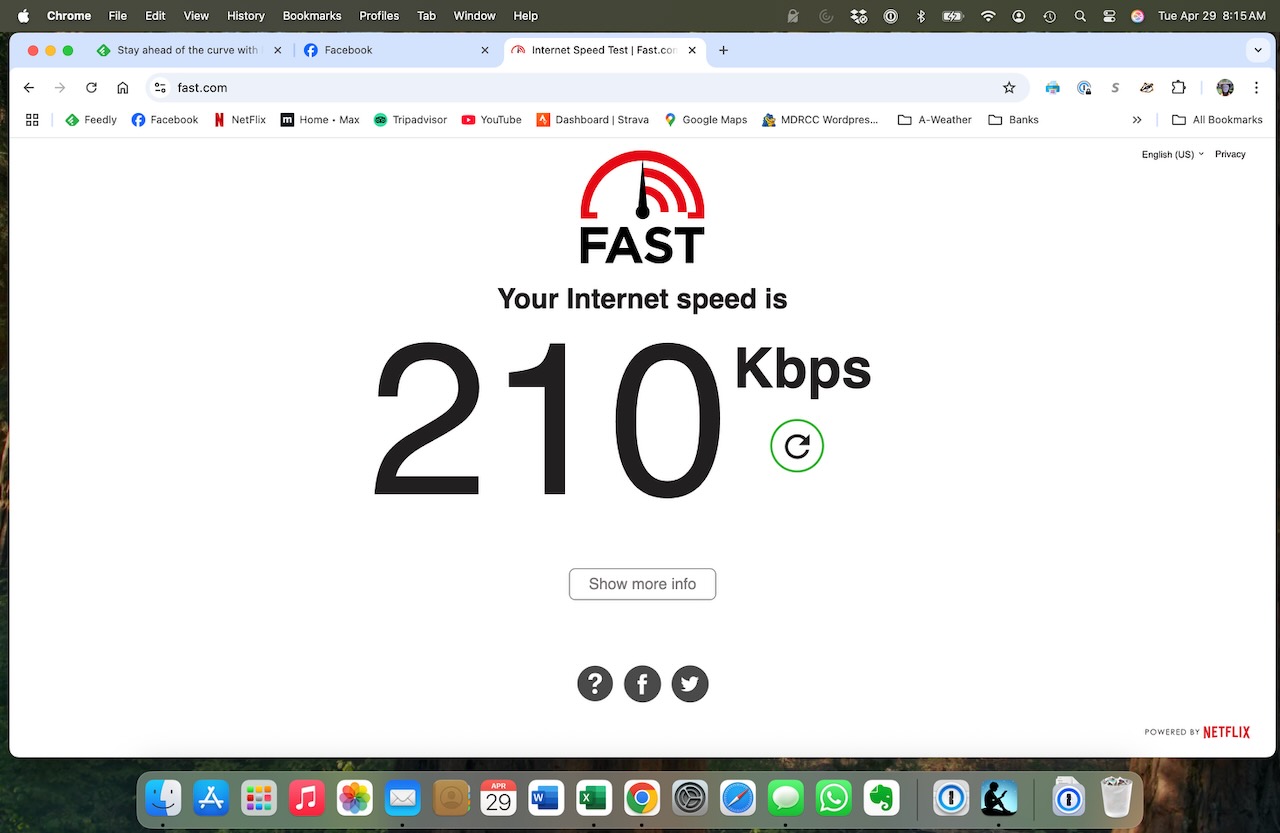Image resolution: width=1280 pixels, height=833 pixels.
Task: Click the Home icon in the toolbar
Action: point(122,88)
